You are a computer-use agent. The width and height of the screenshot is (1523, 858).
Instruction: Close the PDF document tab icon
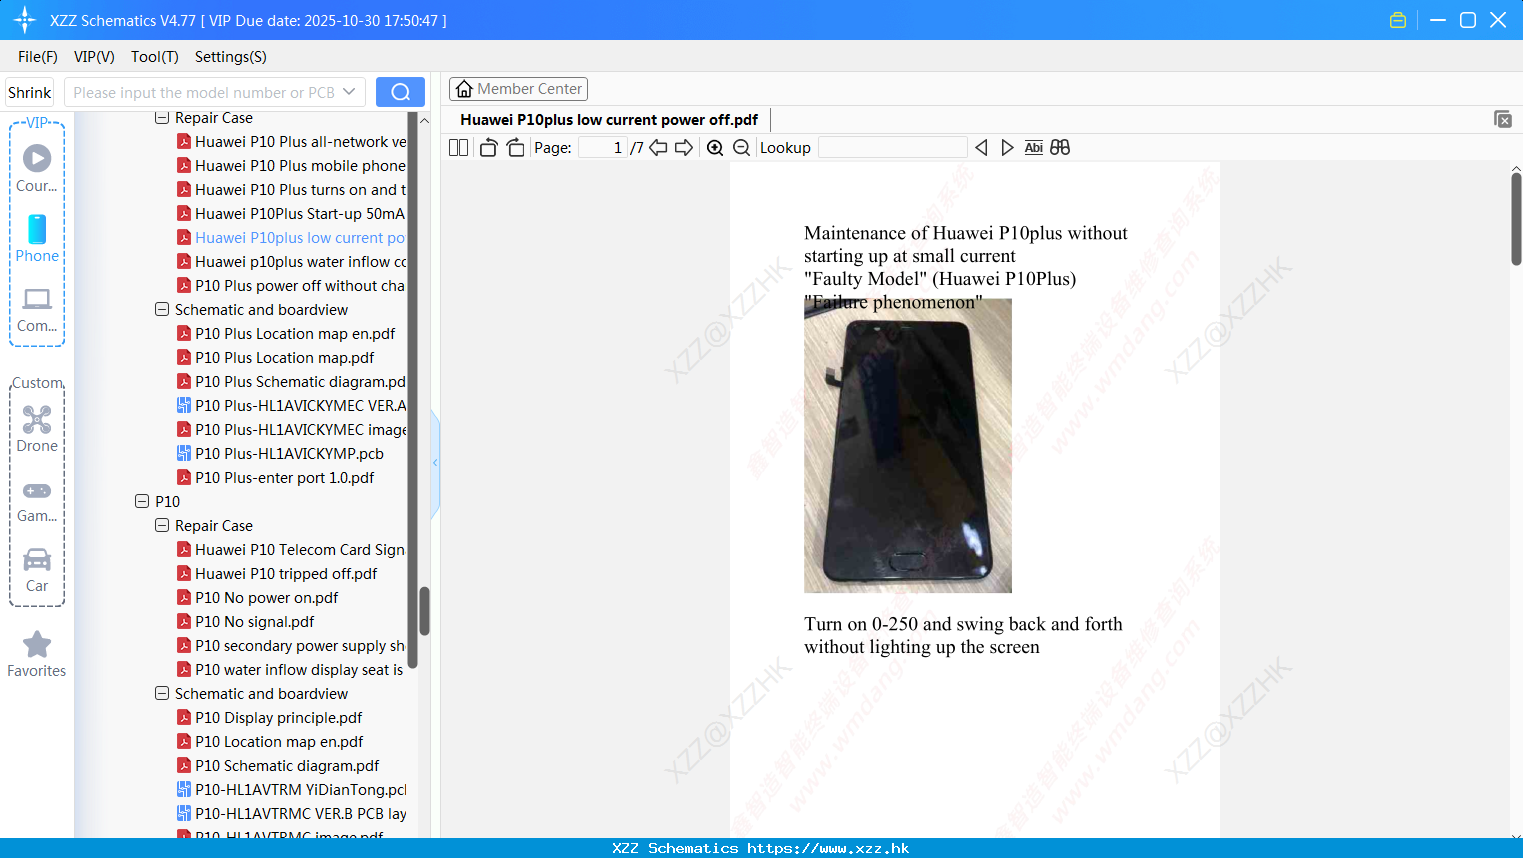point(1503,119)
